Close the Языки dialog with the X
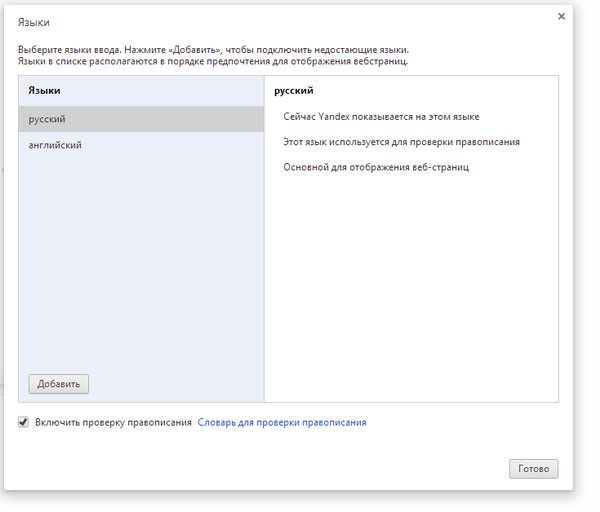 tap(561, 17)
